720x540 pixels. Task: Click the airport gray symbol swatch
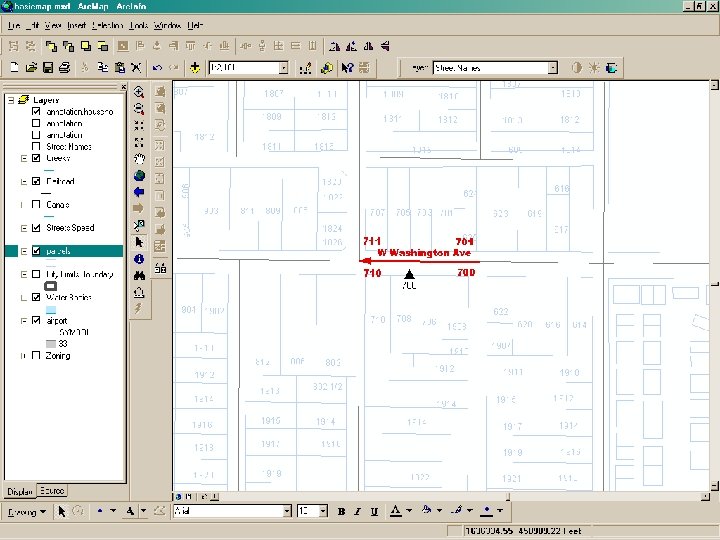(x=51, y=344)
